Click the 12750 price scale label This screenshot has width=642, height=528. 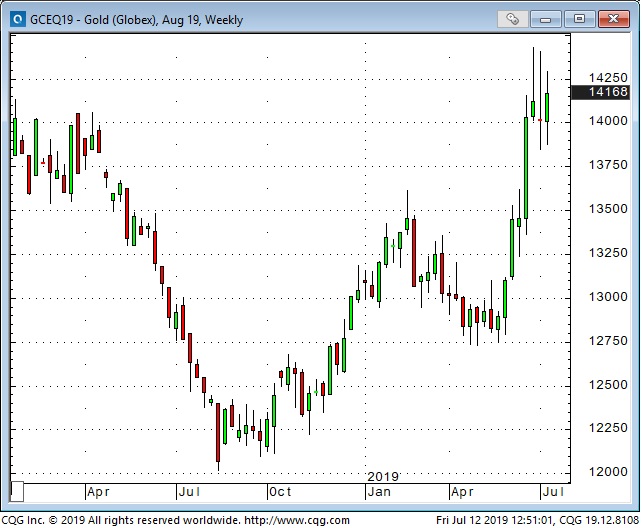(608, 341)
